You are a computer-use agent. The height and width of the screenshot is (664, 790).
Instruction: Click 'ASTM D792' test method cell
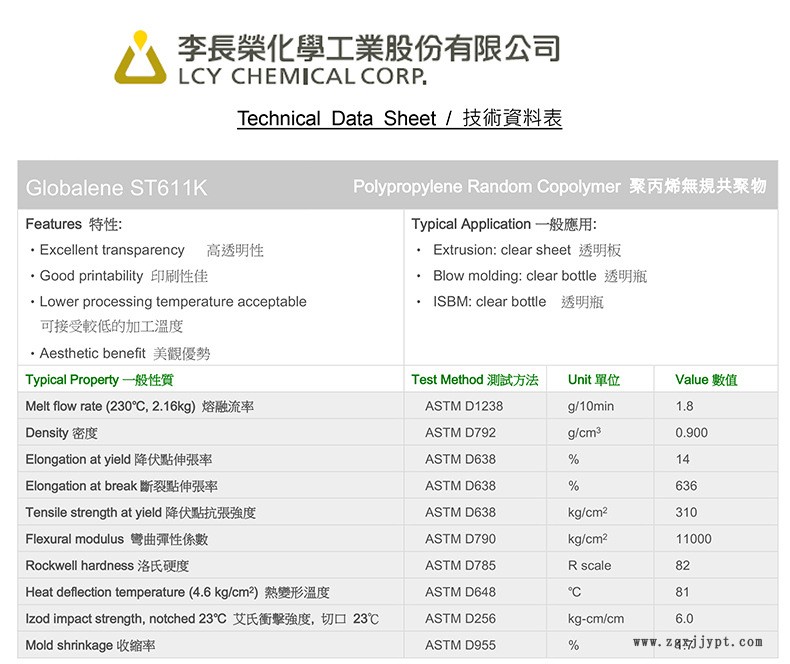point(460,433)
